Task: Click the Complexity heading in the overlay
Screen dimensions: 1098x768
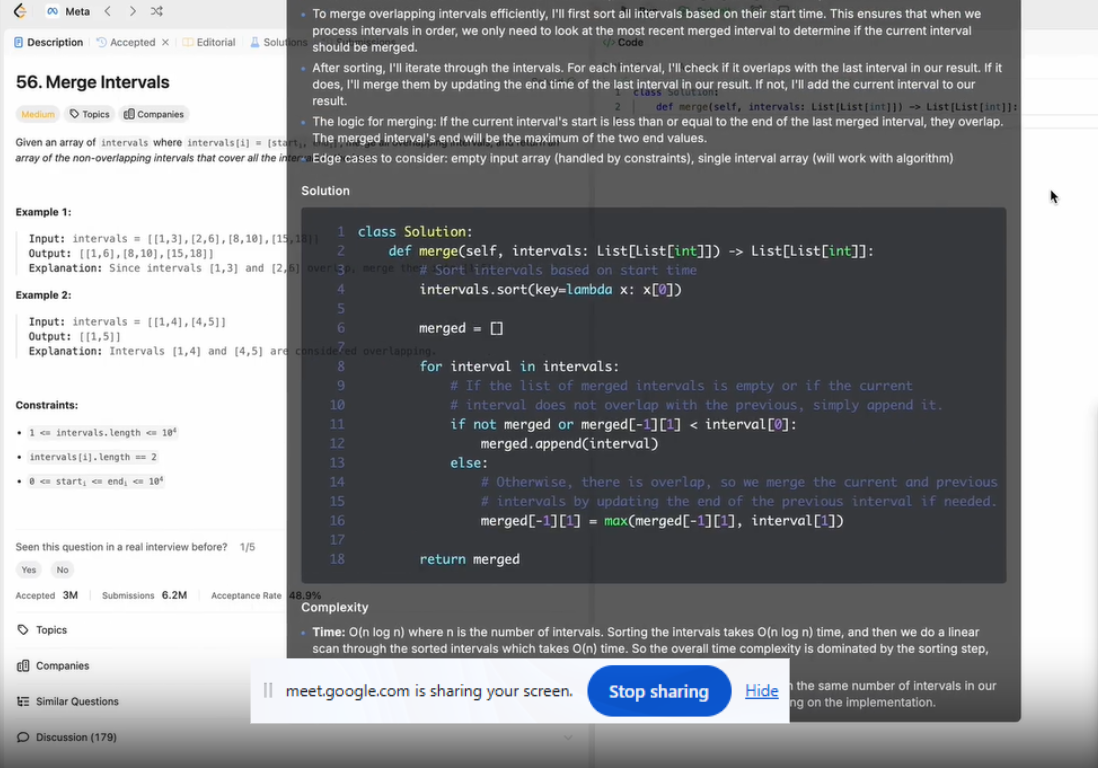Action: tap(335, 608)
